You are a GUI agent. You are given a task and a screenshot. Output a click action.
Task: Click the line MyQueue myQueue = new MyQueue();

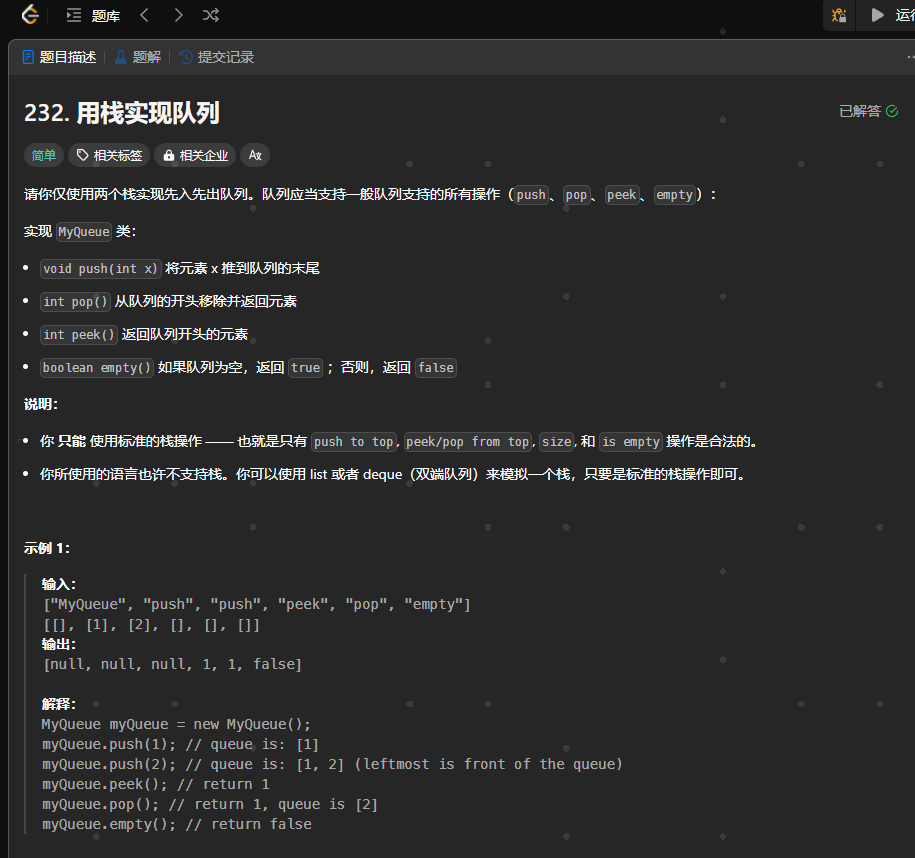pos(176,724)
